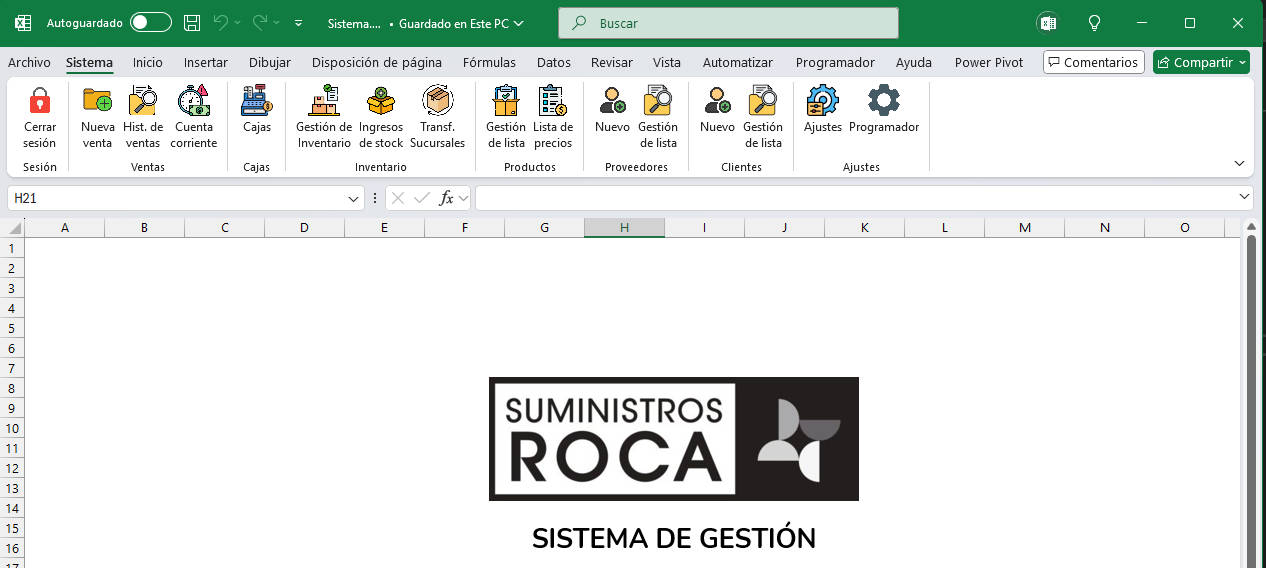Open Gestión de Inventario

click(324, 118)
